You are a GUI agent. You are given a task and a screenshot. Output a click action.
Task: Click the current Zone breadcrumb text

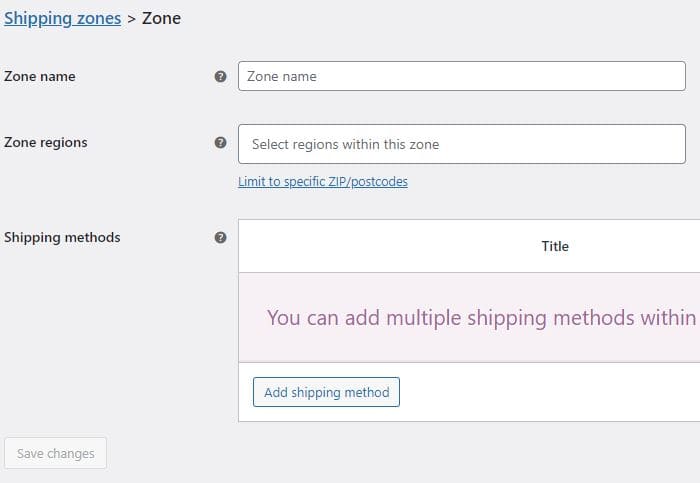click(162, 18)
